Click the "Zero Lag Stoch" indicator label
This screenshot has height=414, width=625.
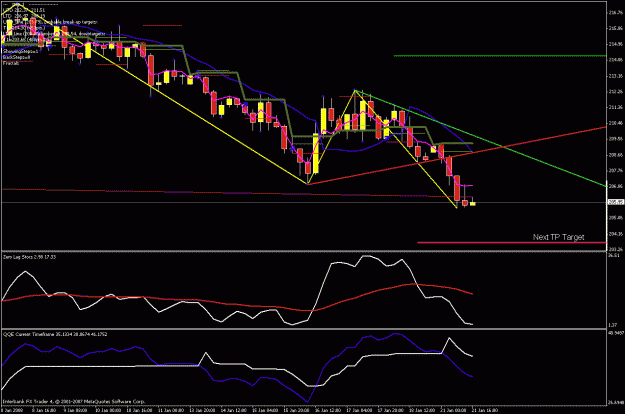[x=29, y=257]
